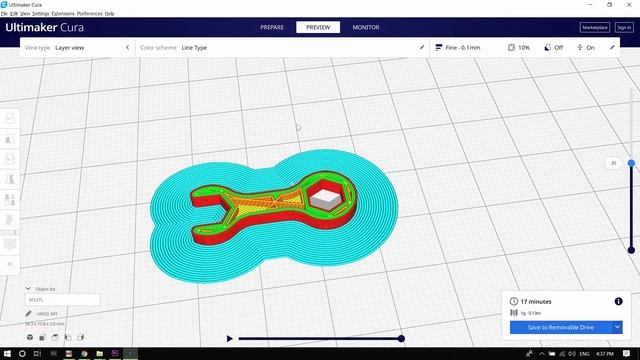
Task: Open the Extensions menu
Action: [63, 13]
